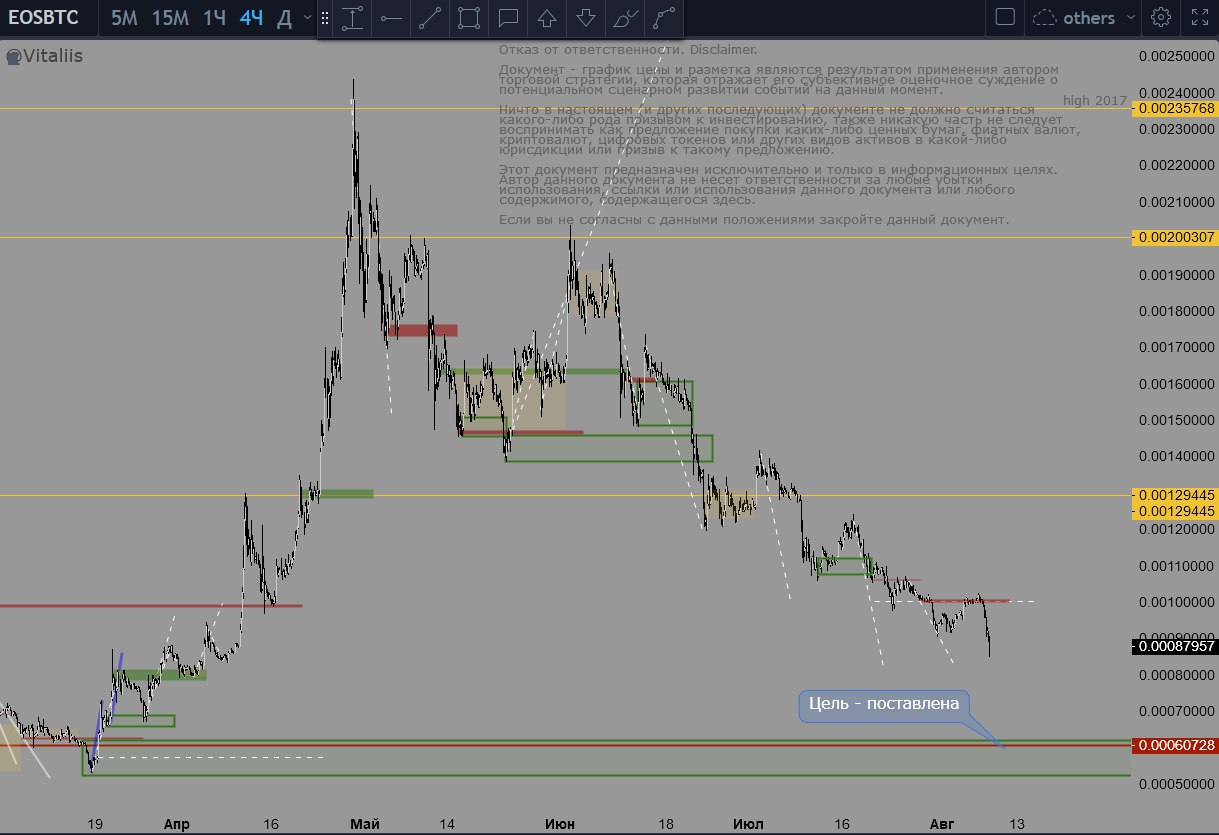Select the 4Ч timeframe
The height and width of the screenshot is (835, 1219).
click(x=251, y=18)
